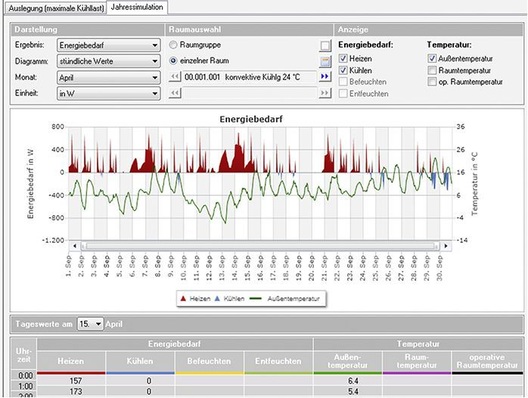This screenshot has height=398, width=528.
Task: Toggle the Außentemperatur checkbox
Action: coord(432,59)
